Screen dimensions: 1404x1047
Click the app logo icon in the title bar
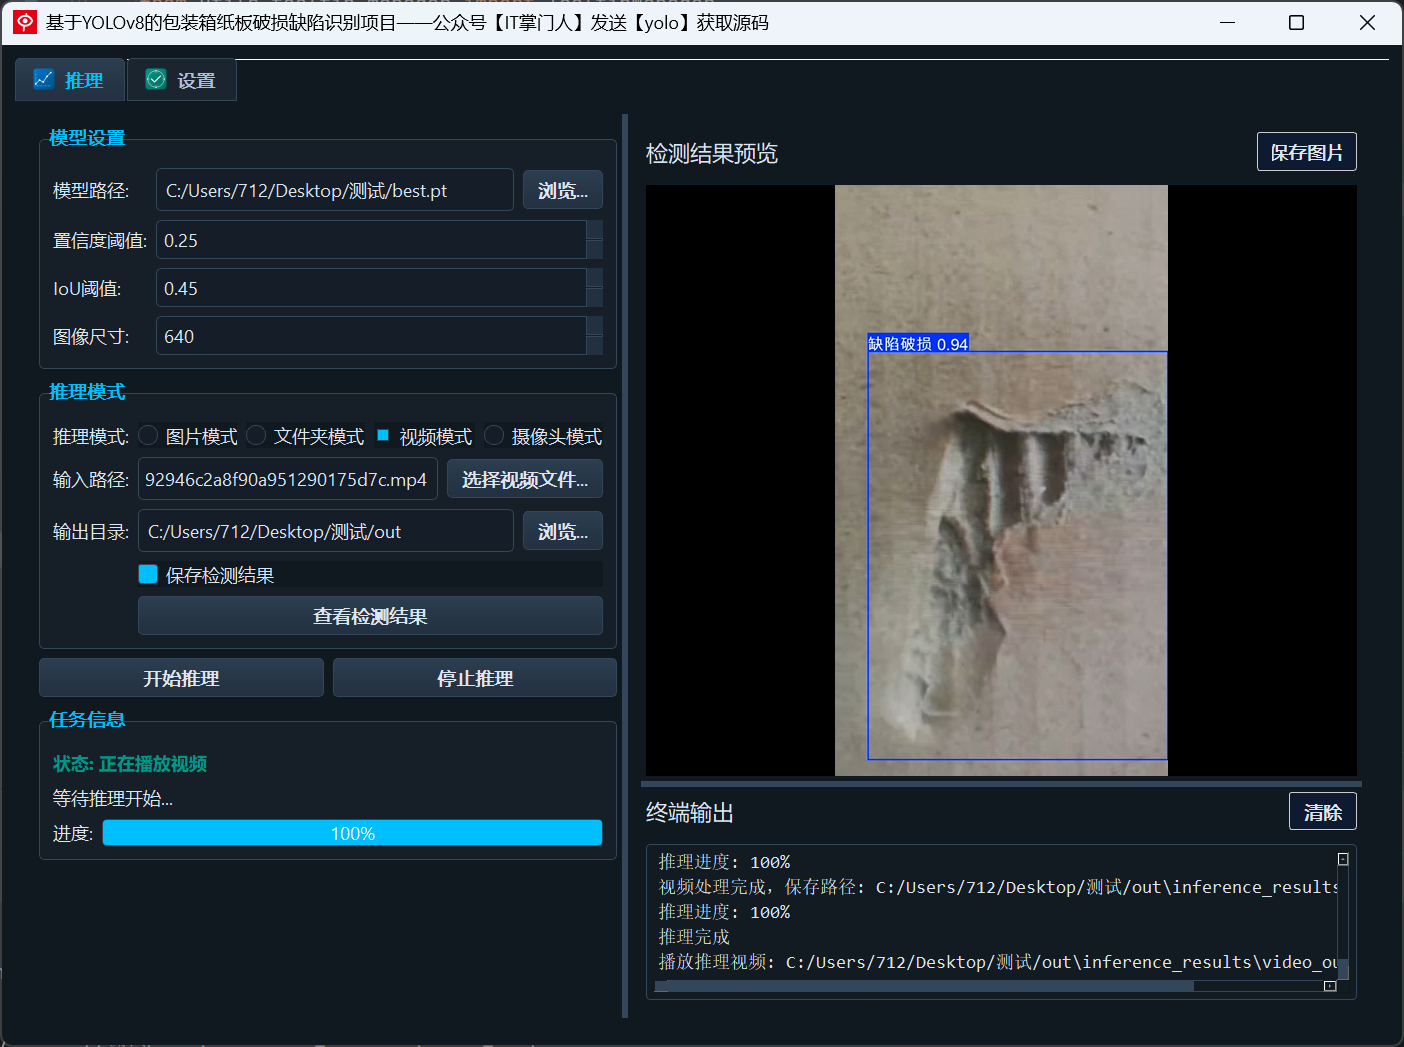point(24,22)
